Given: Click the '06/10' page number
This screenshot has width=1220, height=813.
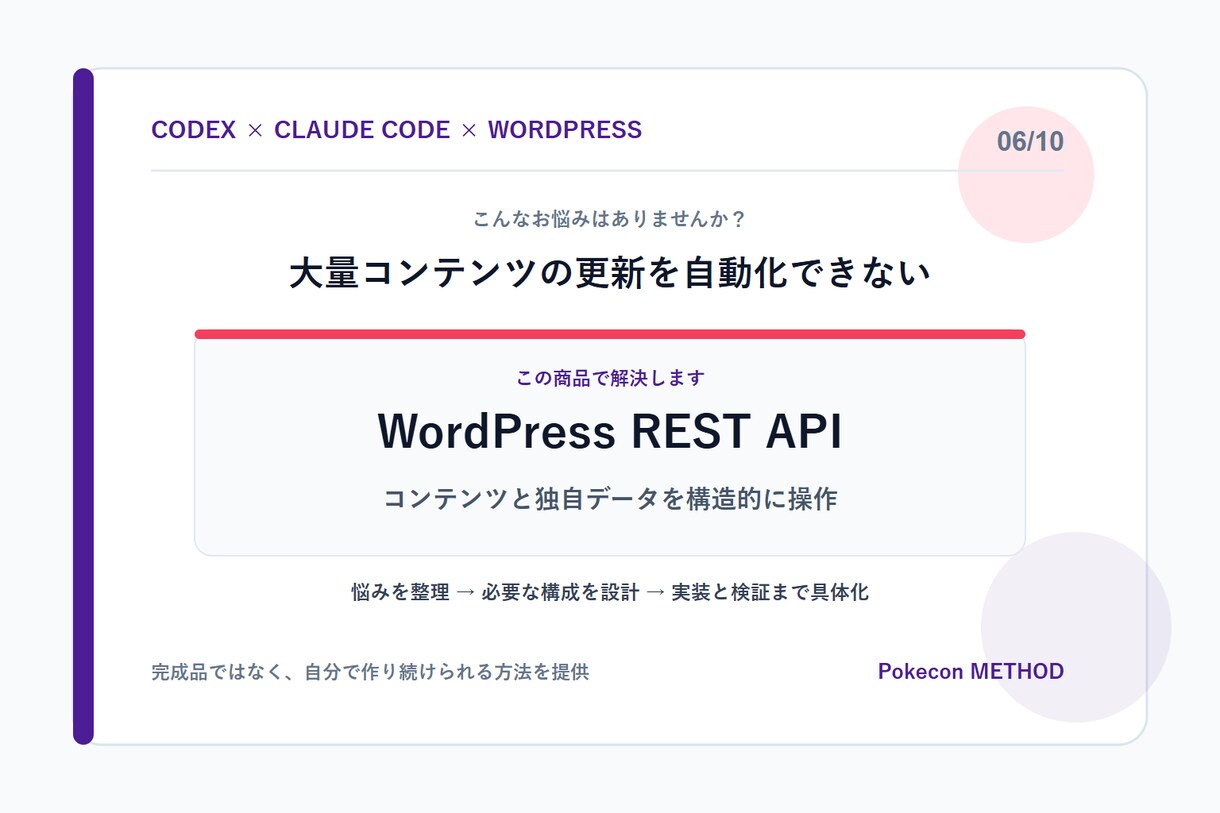Looking at the screenshot, I should coord(1030,142).
